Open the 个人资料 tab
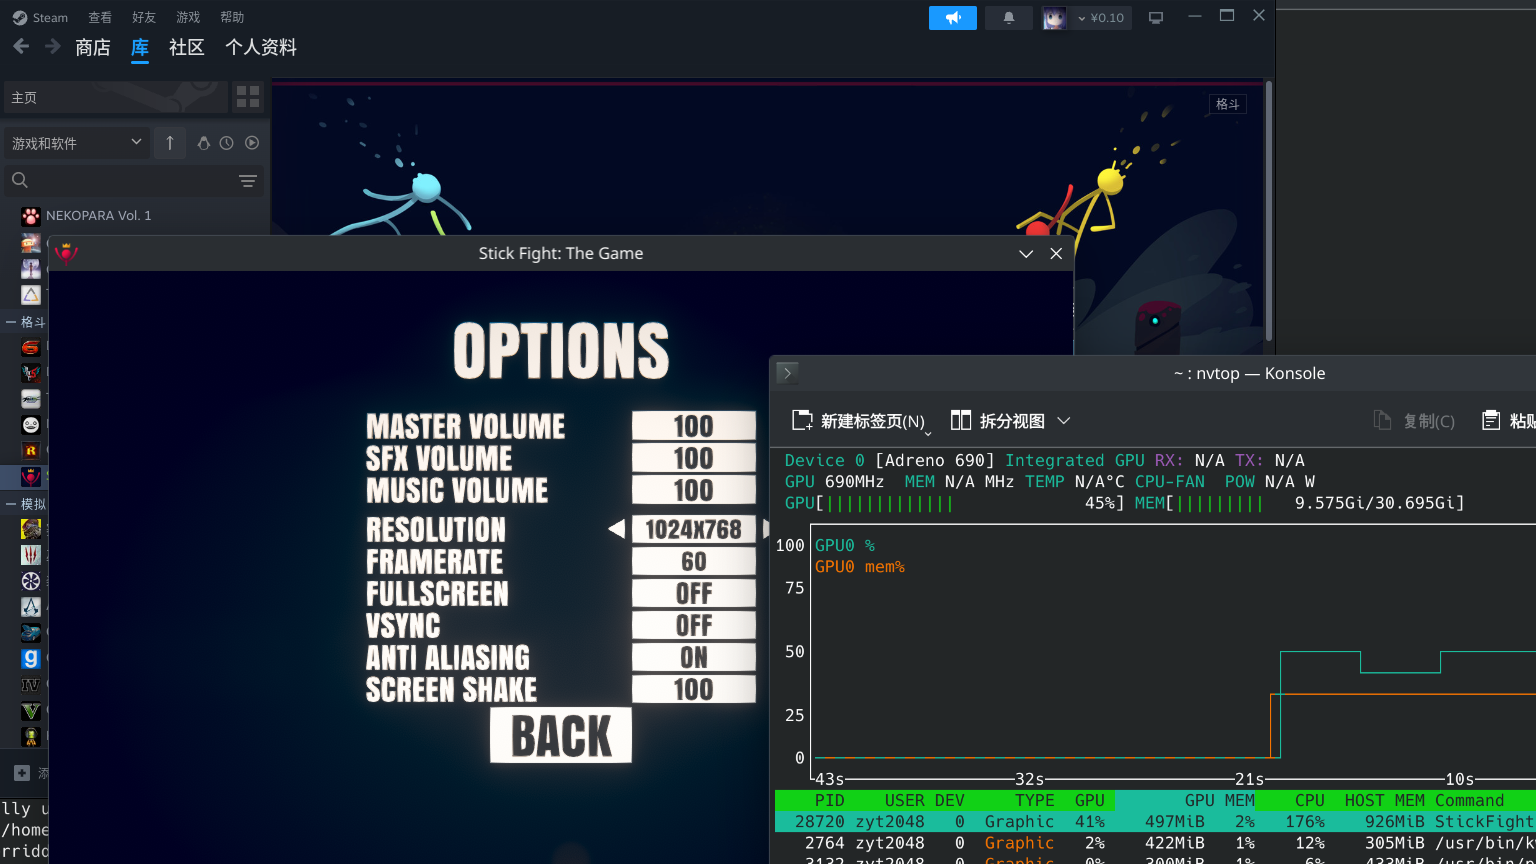The width and height of the screenshot is (1536, 864). pyautogui.click(x=261, y=47)
